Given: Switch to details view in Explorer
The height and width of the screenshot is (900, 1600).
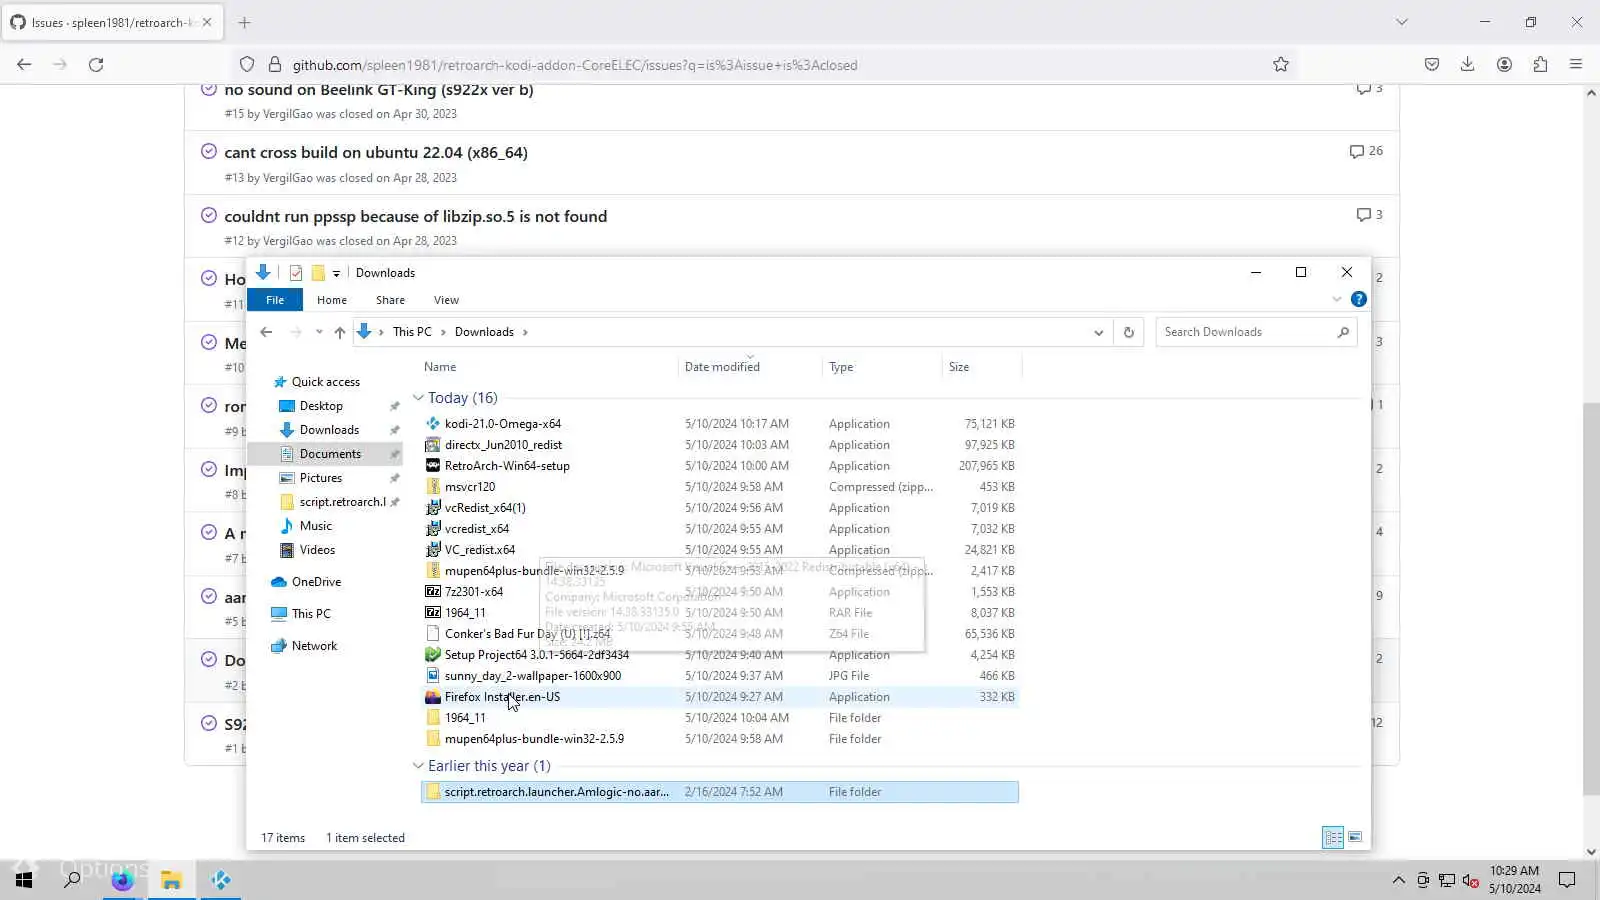Looking at the screenshot, I should coord(1333,837).
